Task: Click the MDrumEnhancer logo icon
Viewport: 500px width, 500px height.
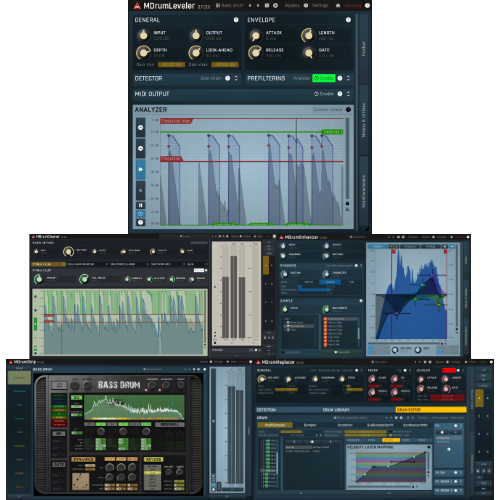Action: [x=281, y=237]
